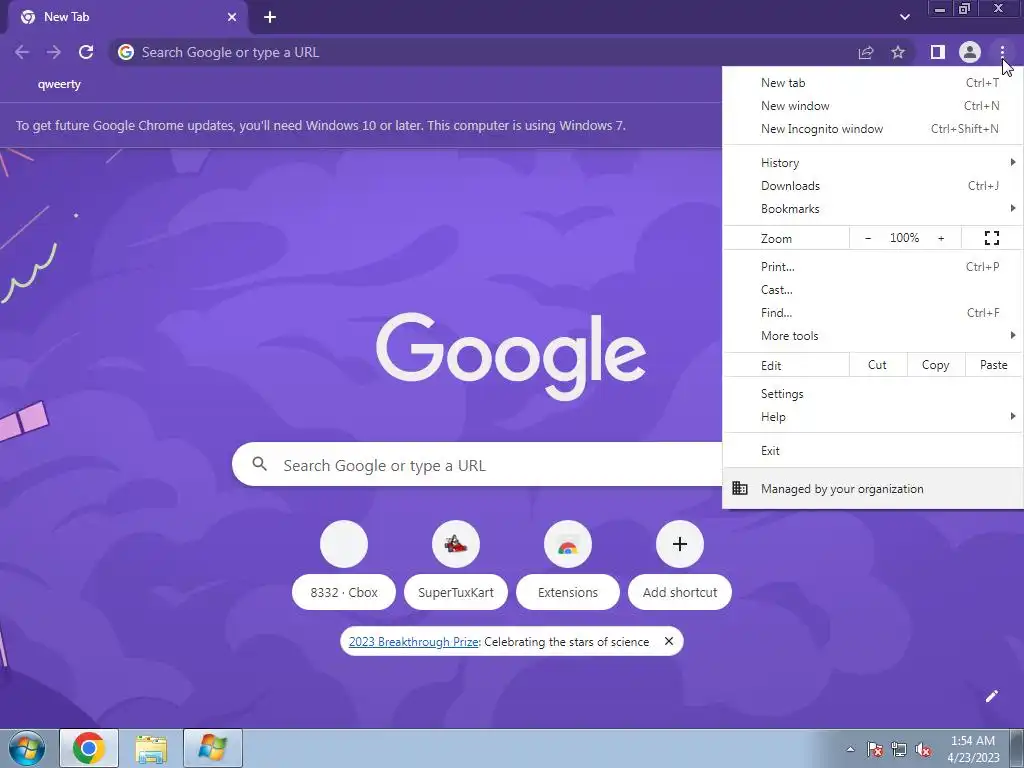Open the 2023 Breakthrough Prize link
The height and width of the screenshot is (768, 1024).
[413, 641]
